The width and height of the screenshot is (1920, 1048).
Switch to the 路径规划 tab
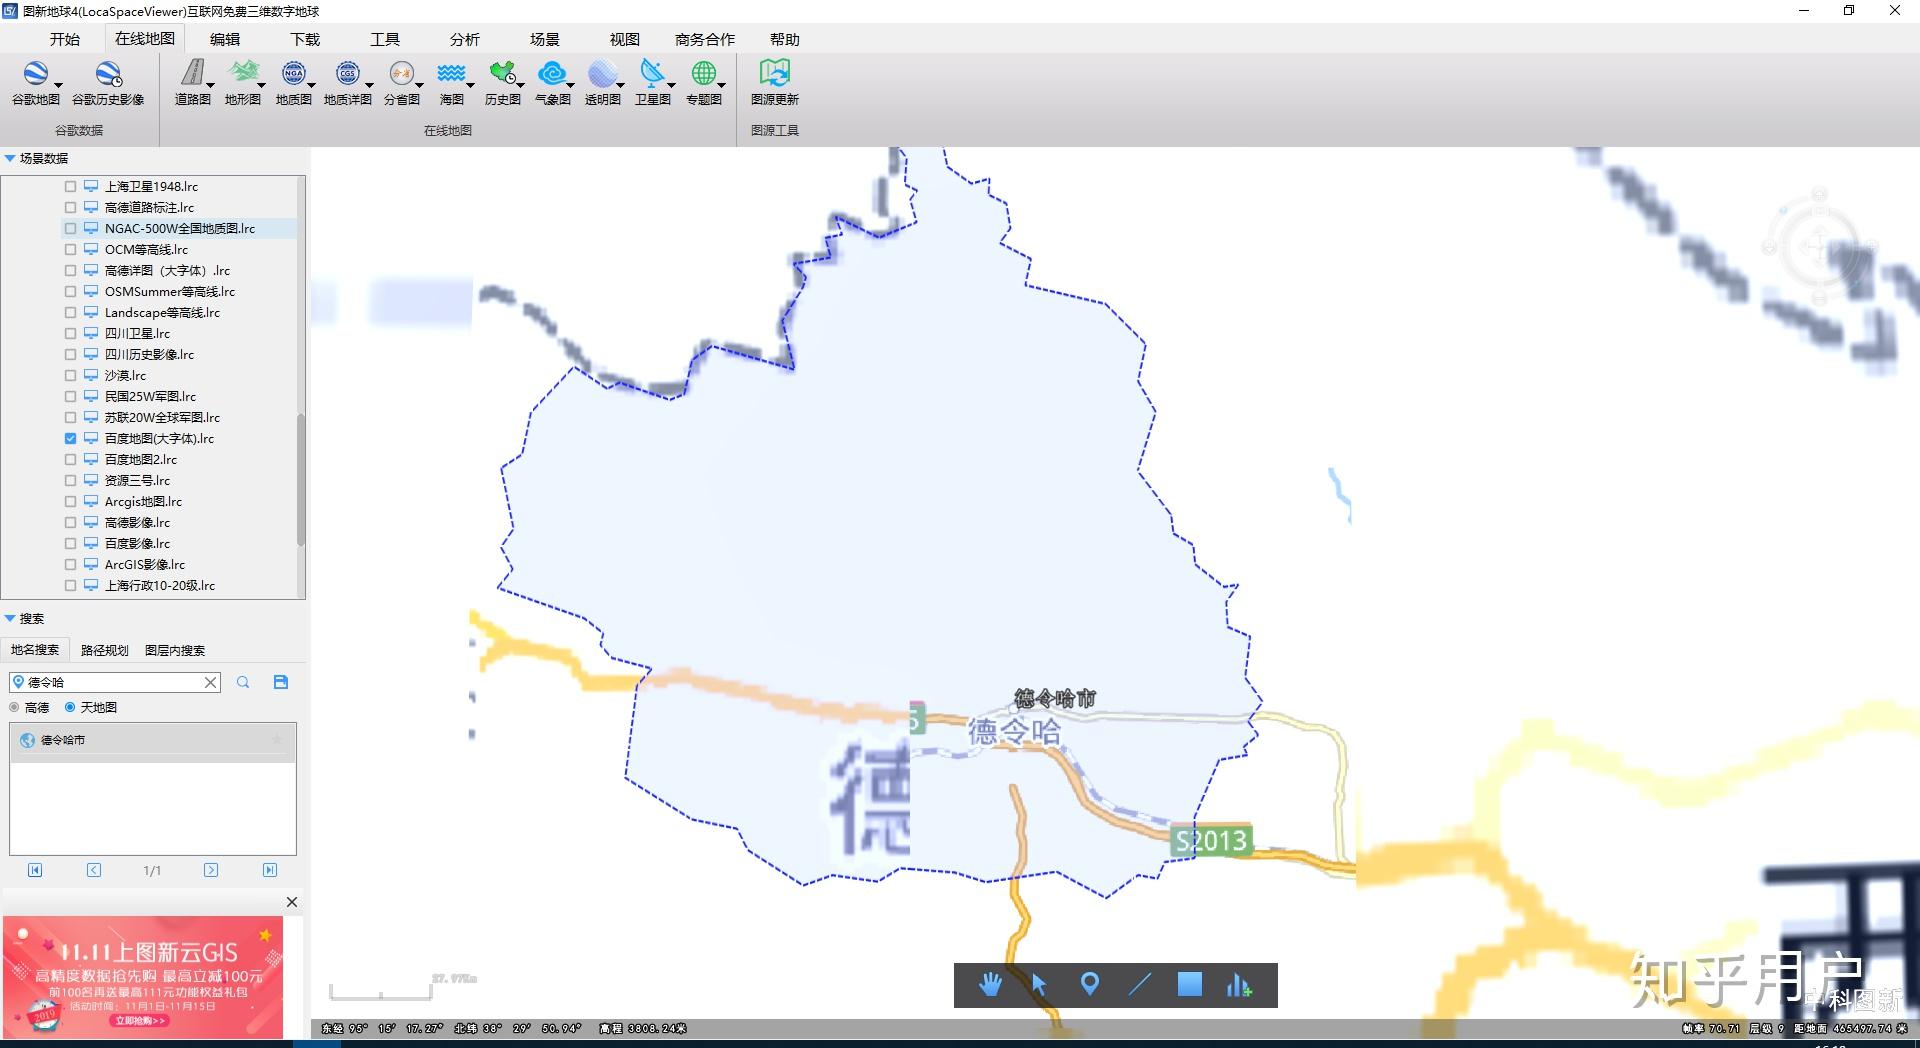click(x=105, y=650)
